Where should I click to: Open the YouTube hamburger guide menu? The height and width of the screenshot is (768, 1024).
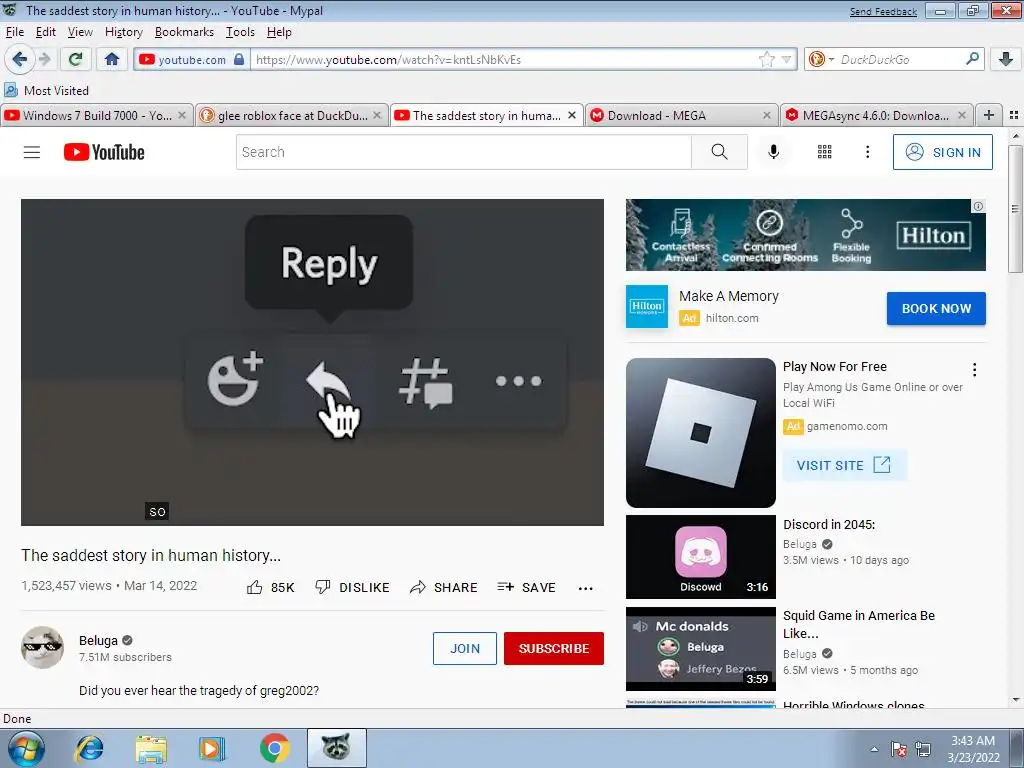(x=32, y=152)
